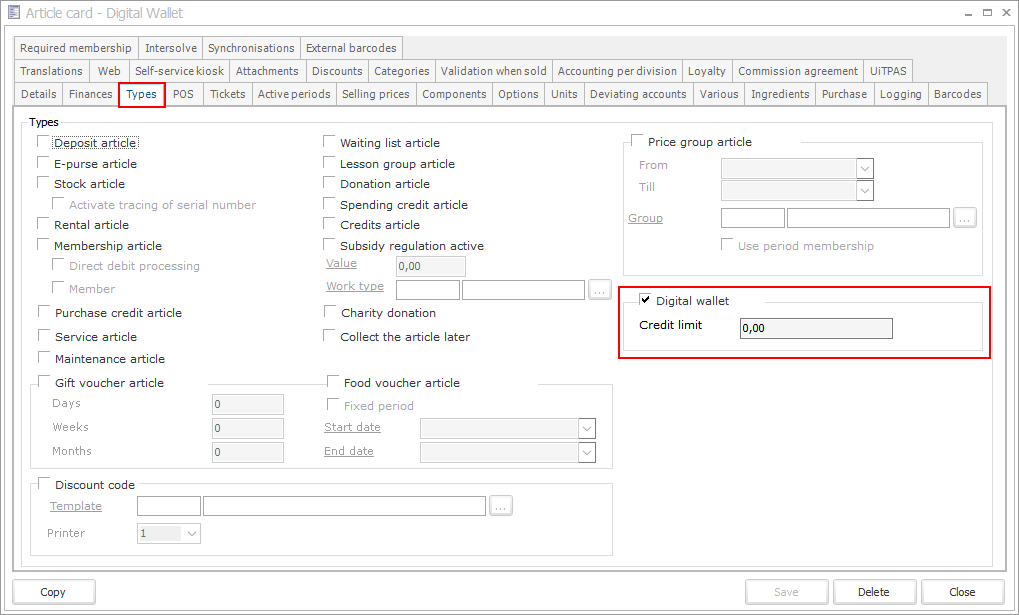
Task: Open the Selling prices tab
Action: [x=375, y=94]
